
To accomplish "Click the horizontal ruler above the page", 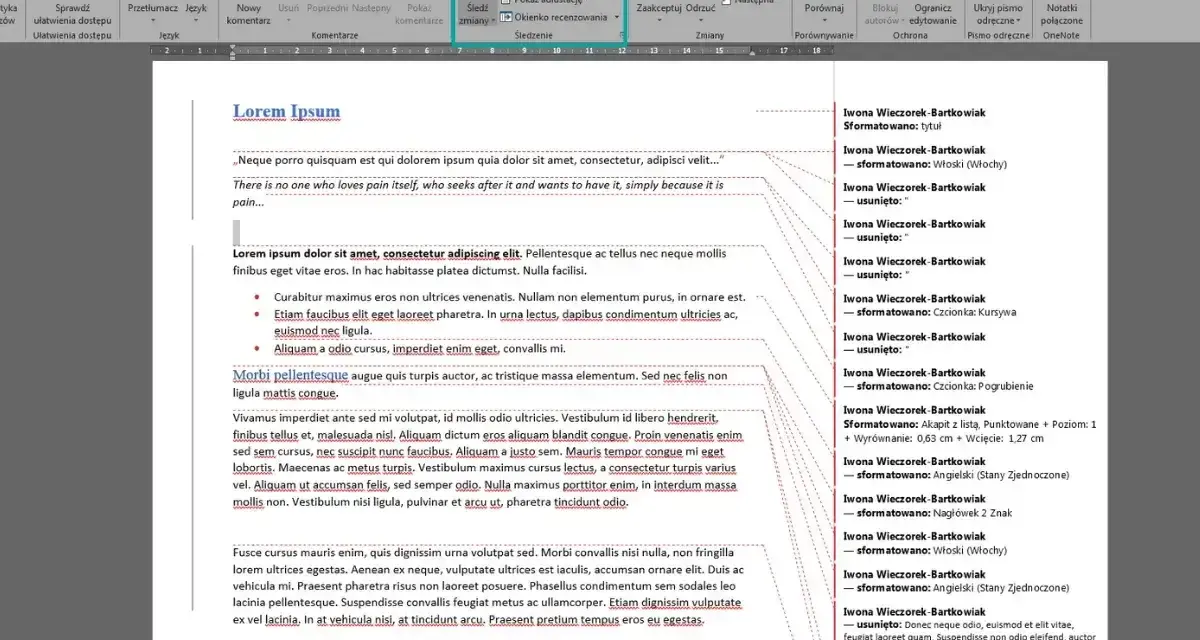I will click(490, 49).
